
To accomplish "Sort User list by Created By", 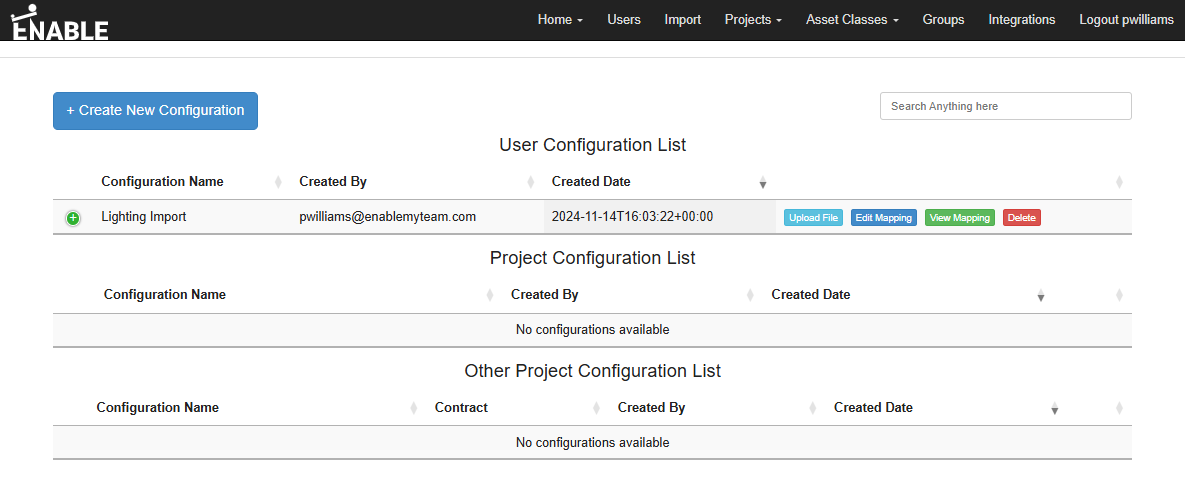I will (333, 182).
